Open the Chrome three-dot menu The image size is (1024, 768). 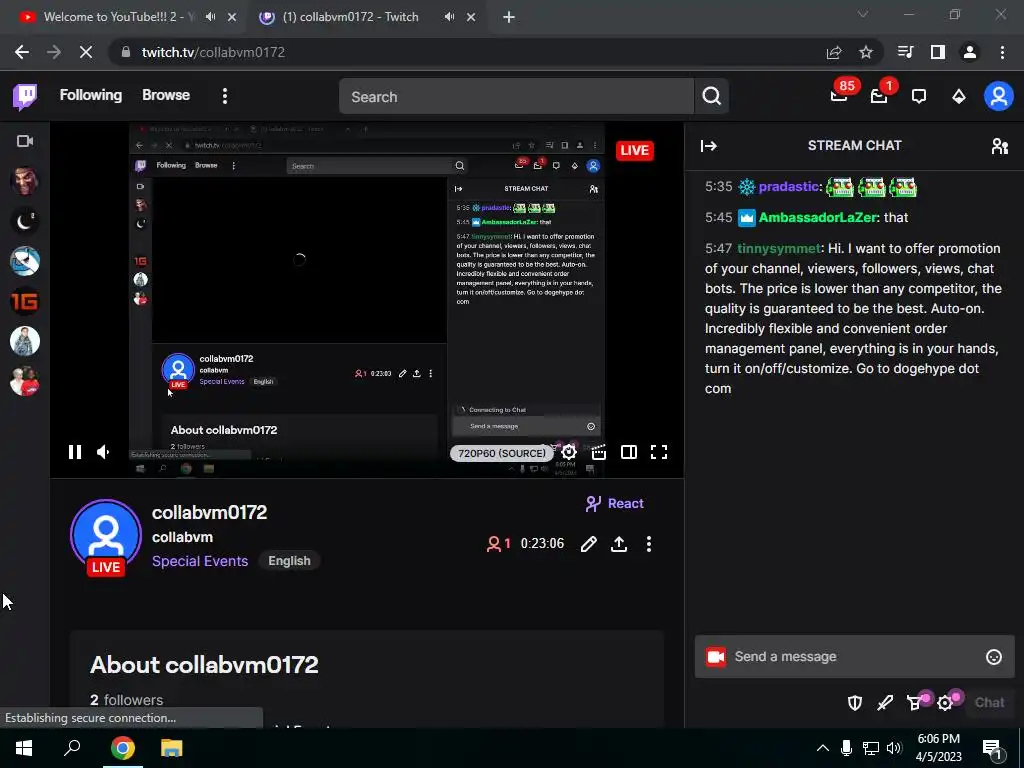[1002, 52]
